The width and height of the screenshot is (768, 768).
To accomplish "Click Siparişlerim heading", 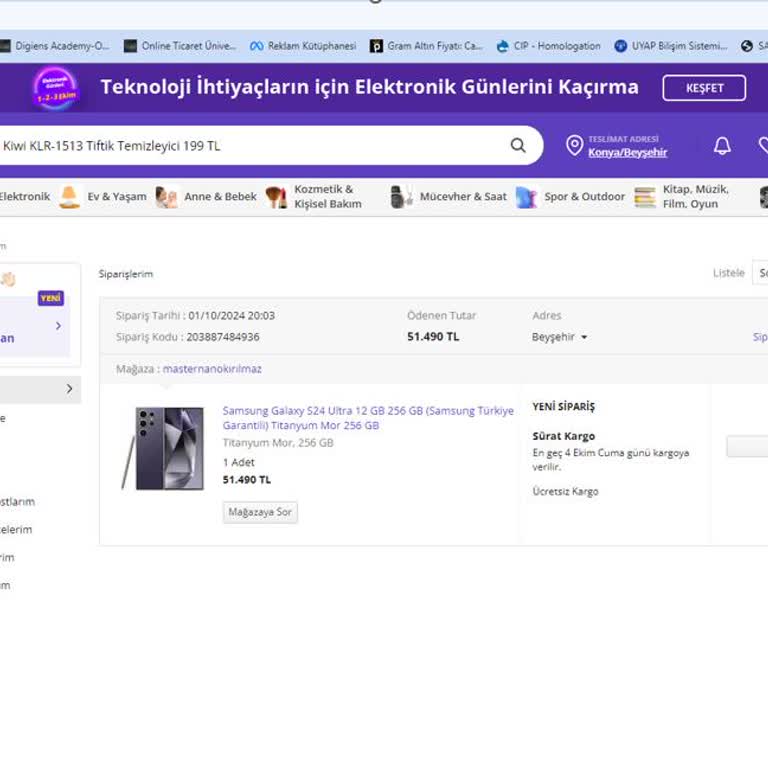I will point(126,274).
